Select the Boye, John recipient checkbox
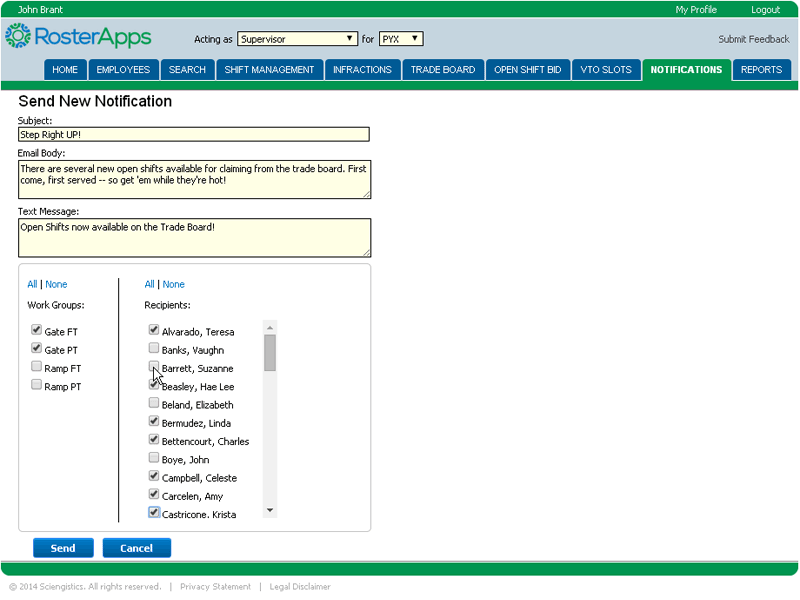 coord(154,459)
